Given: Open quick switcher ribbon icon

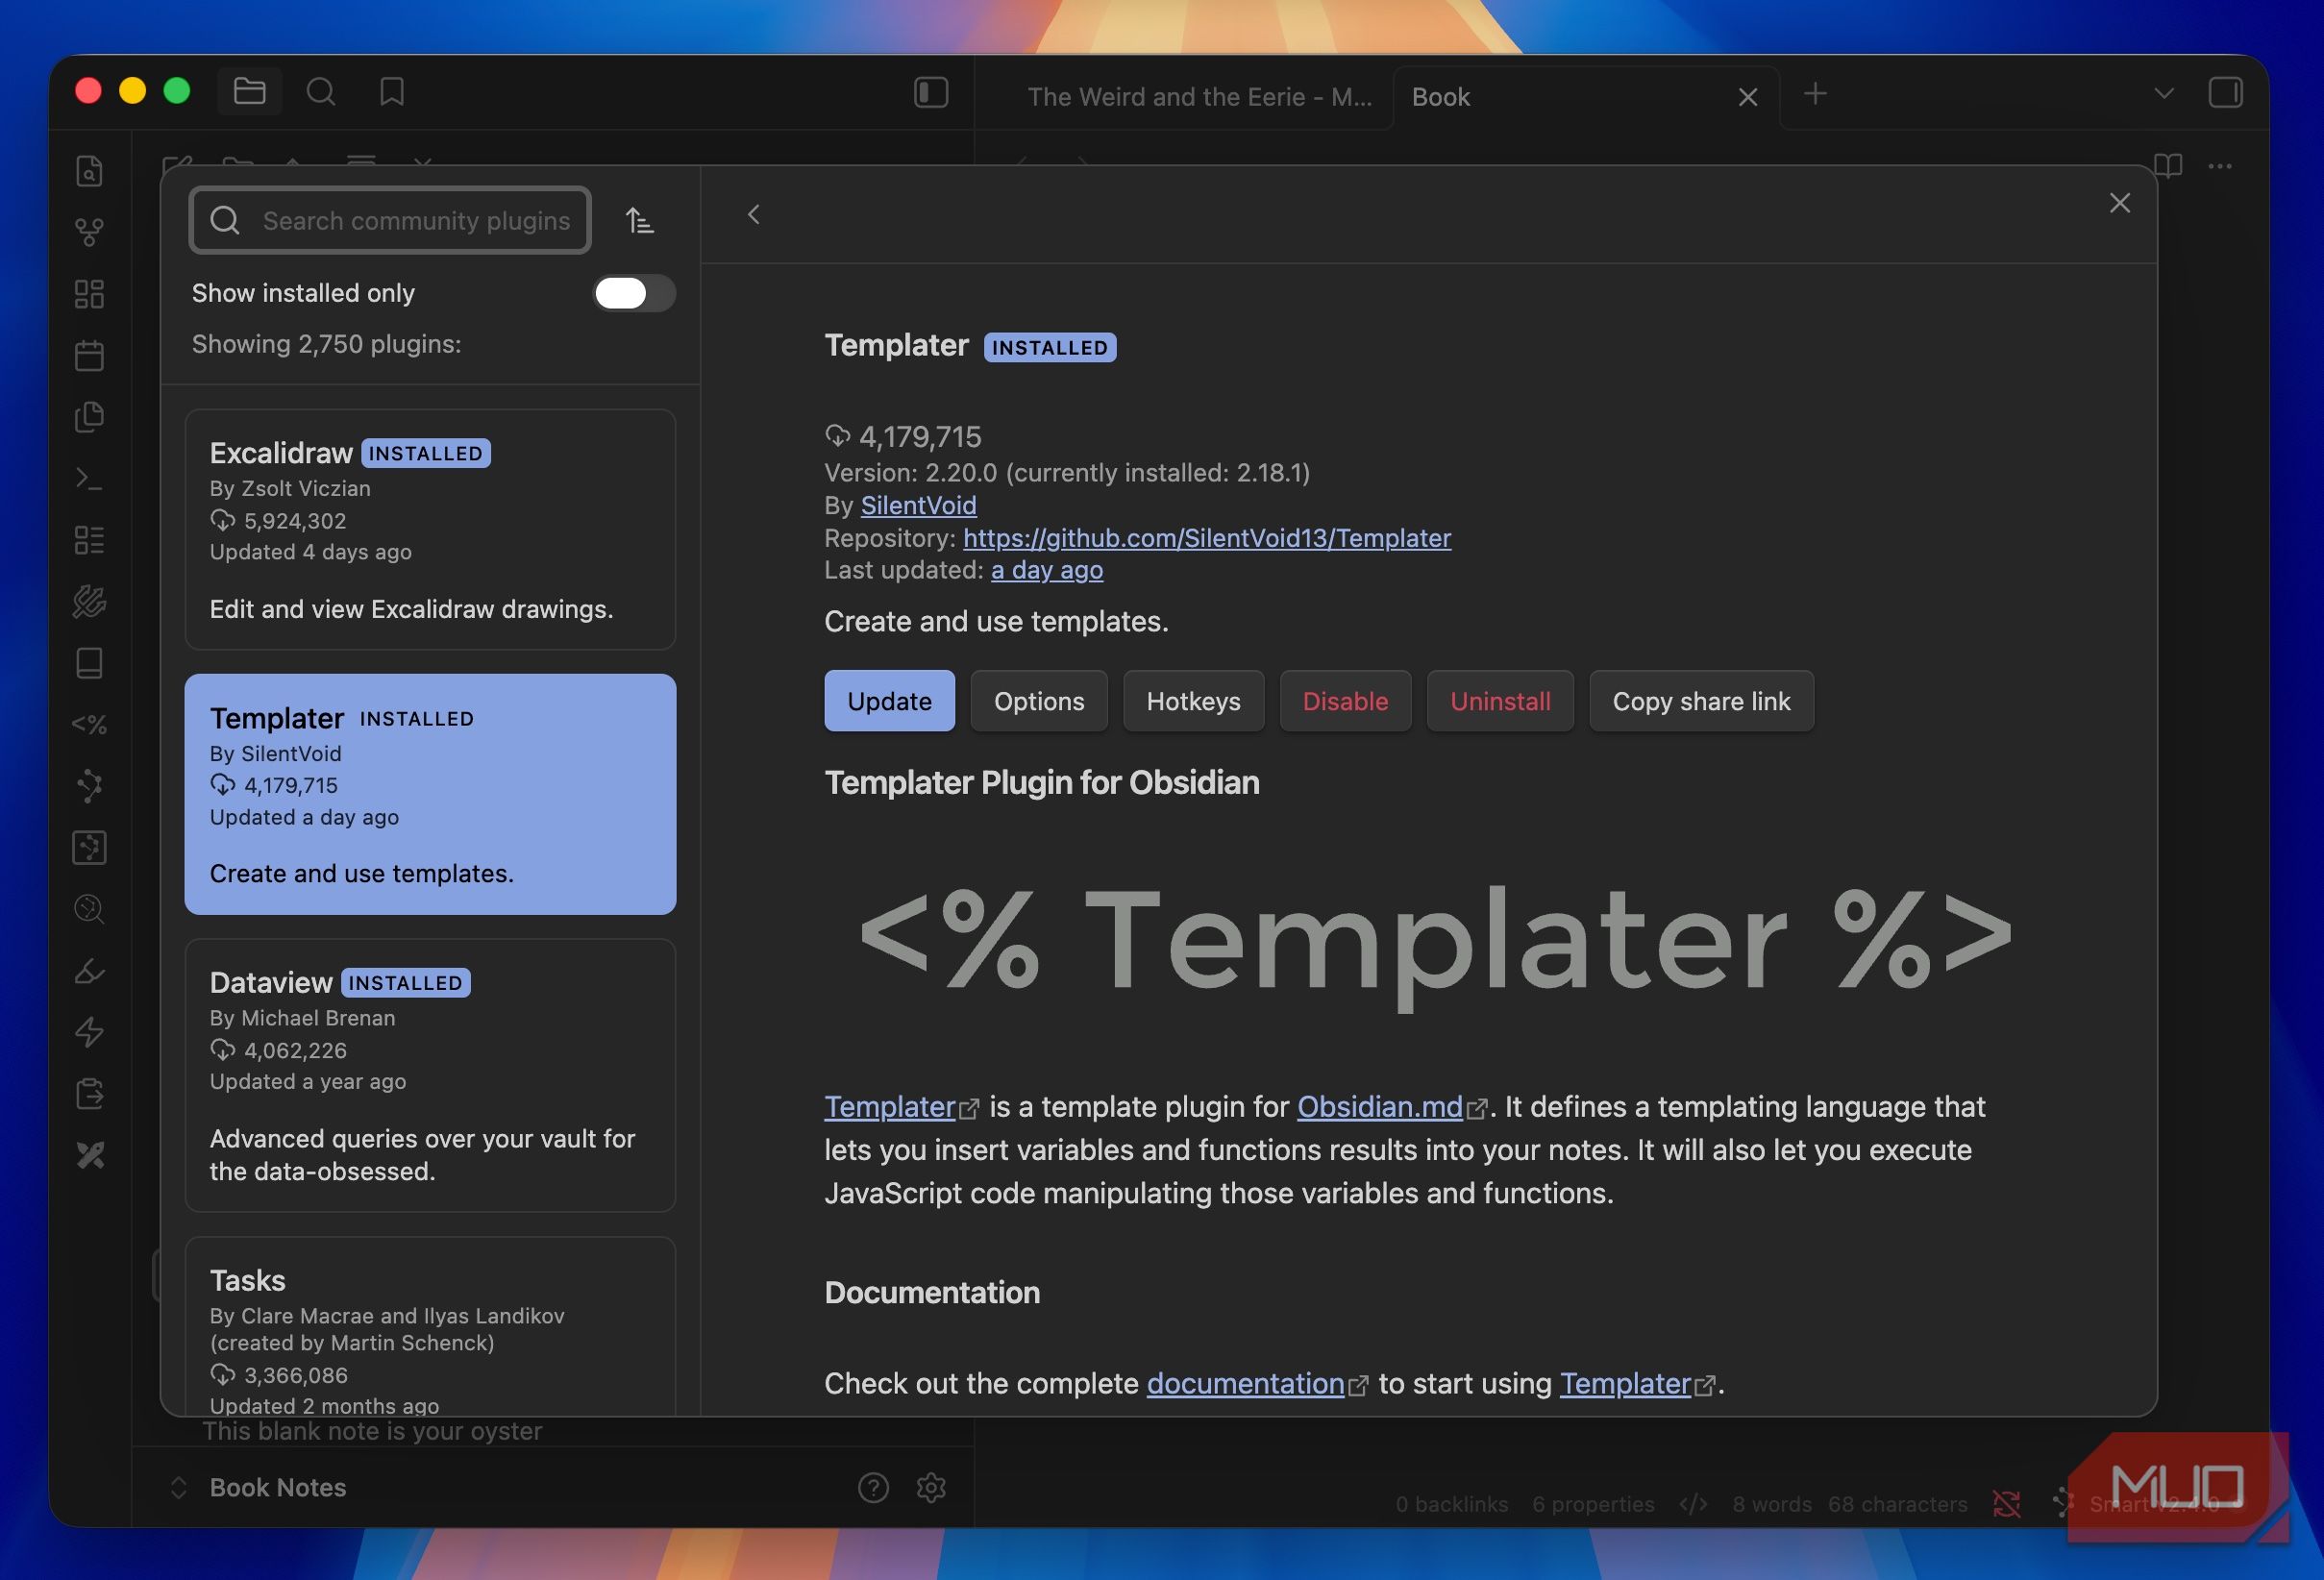Looking at the screenshot, I should (x=89, y=172).
